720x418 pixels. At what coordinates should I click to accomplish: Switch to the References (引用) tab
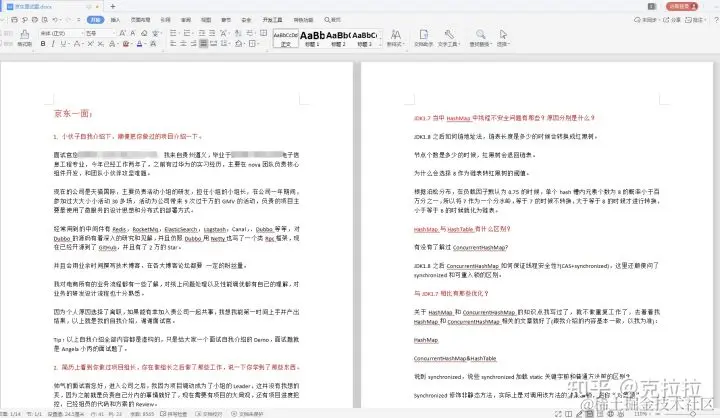point(165,20)
